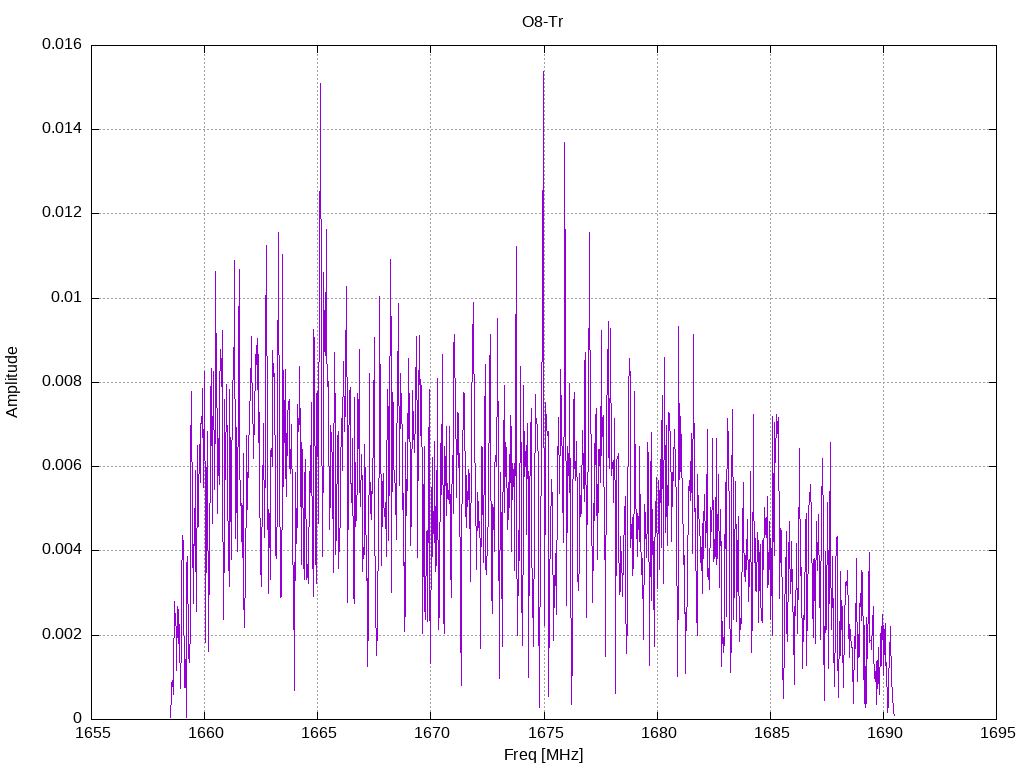Viewport: 1024px width, 768px height.
Task: Click the plot title O8-Tr
Action: click(x=543, y=22)
